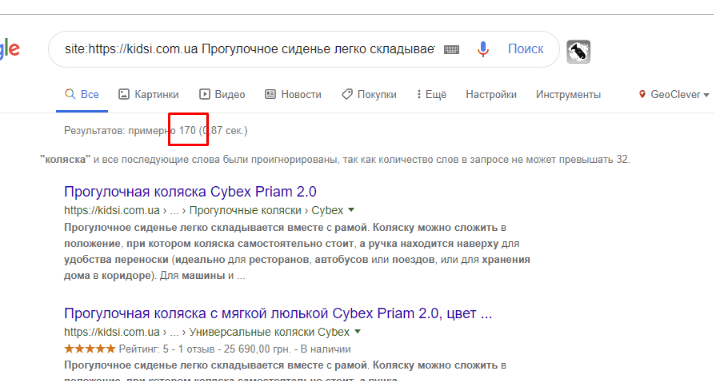The height and width of the screenshot is (381, 714).
Task: Click Рейтинг: 5 - 1 отзыв text
Action: pyautogui.click(x=167, y=349)
